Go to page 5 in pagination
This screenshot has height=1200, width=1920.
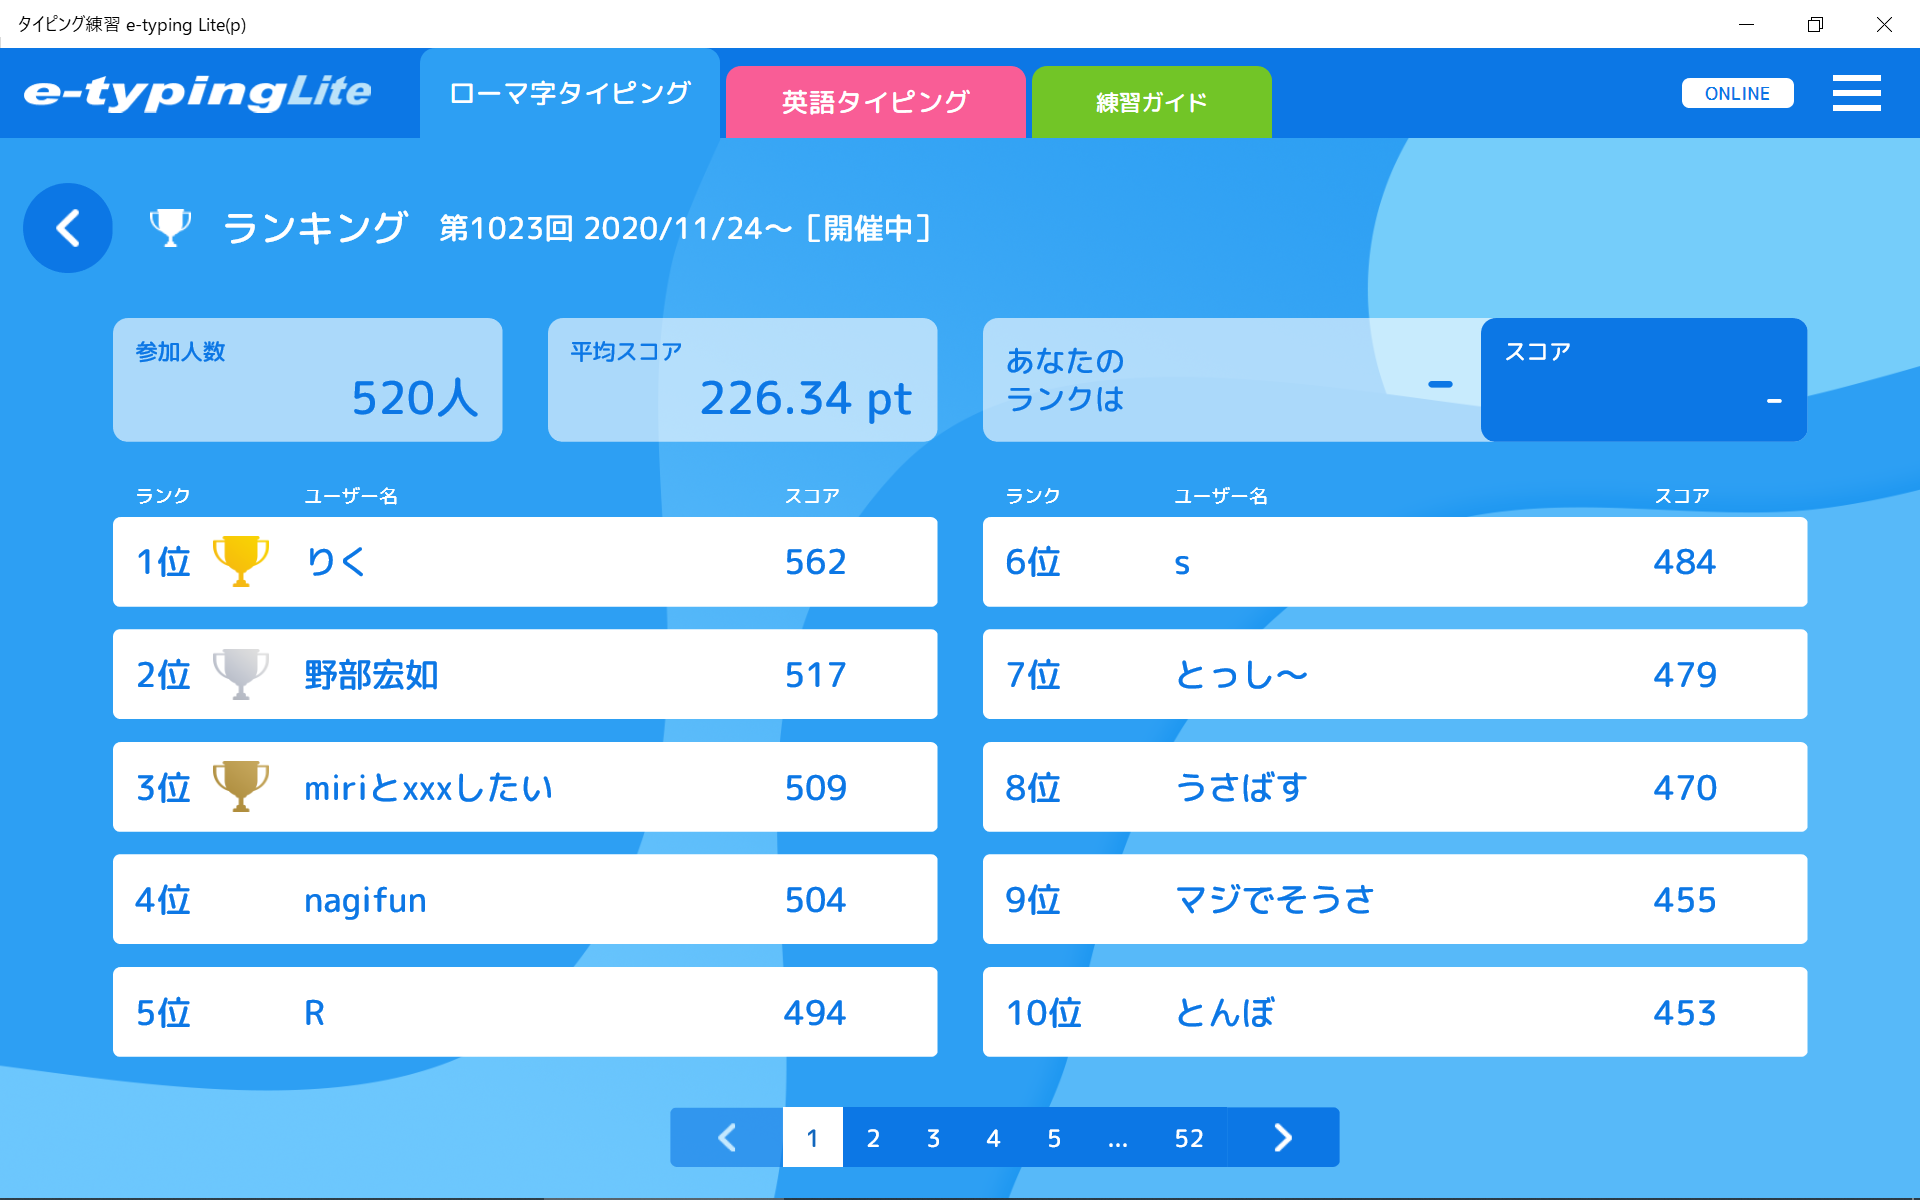[x=1054, y=1137]
